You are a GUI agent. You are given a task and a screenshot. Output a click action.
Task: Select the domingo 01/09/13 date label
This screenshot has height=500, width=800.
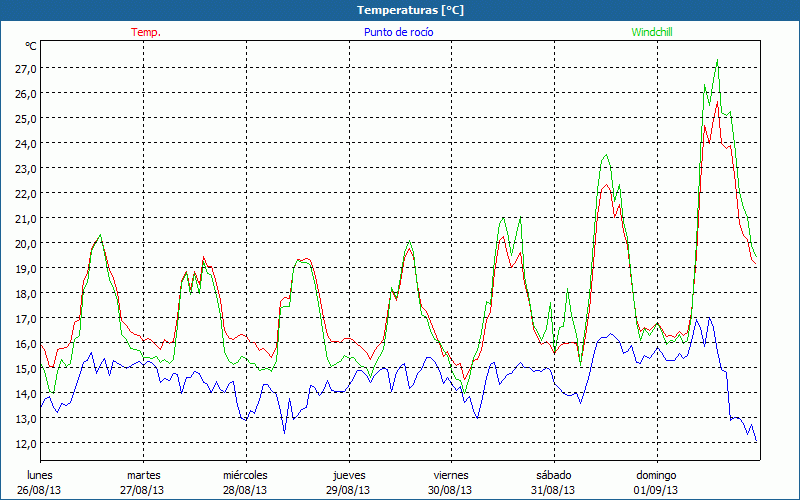pos(655,482)
